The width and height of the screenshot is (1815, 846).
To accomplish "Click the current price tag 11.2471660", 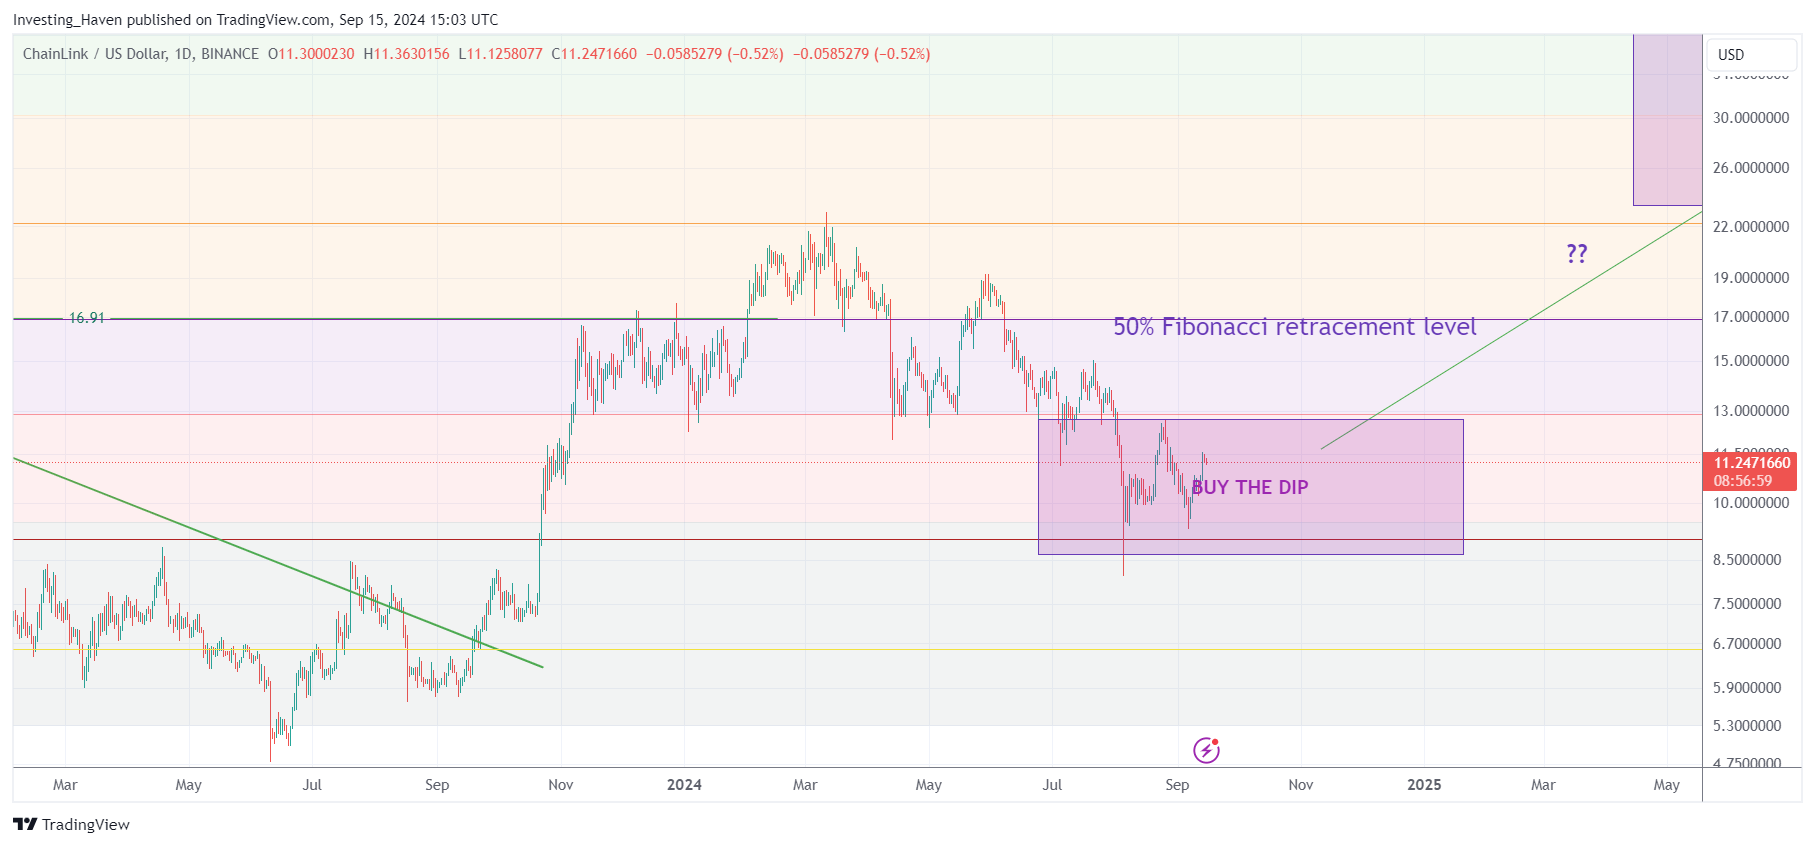I will [x=1752, y=462].
